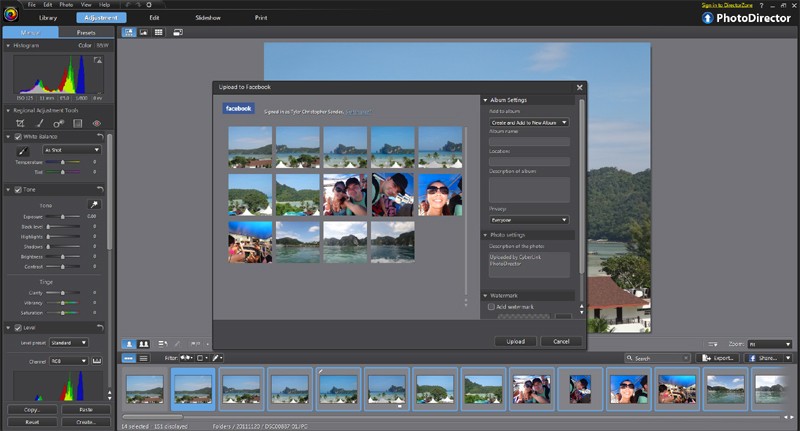Viewport: 800px width, 431px height.
Task: Click the Album name input field
Action: pyautogui.click(x=529, y=141)
